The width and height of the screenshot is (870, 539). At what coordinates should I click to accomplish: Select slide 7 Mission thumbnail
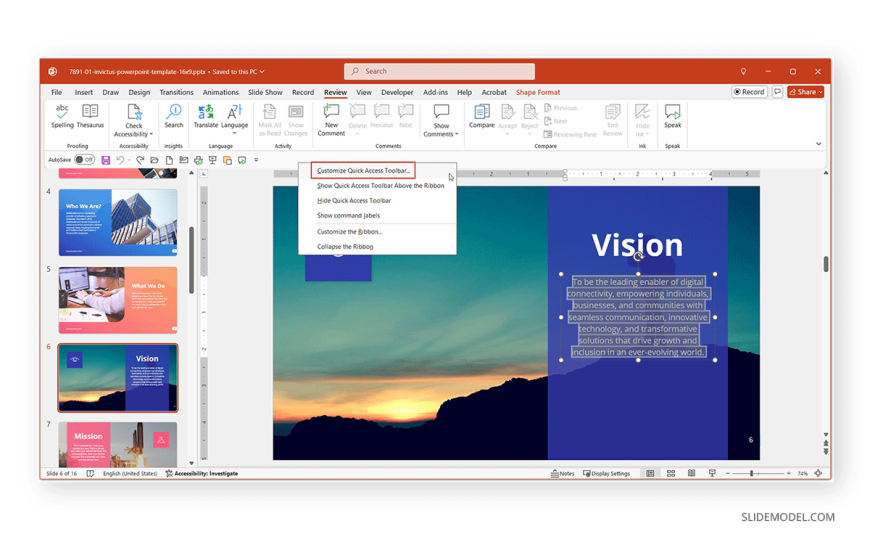(x=118, y=444)
